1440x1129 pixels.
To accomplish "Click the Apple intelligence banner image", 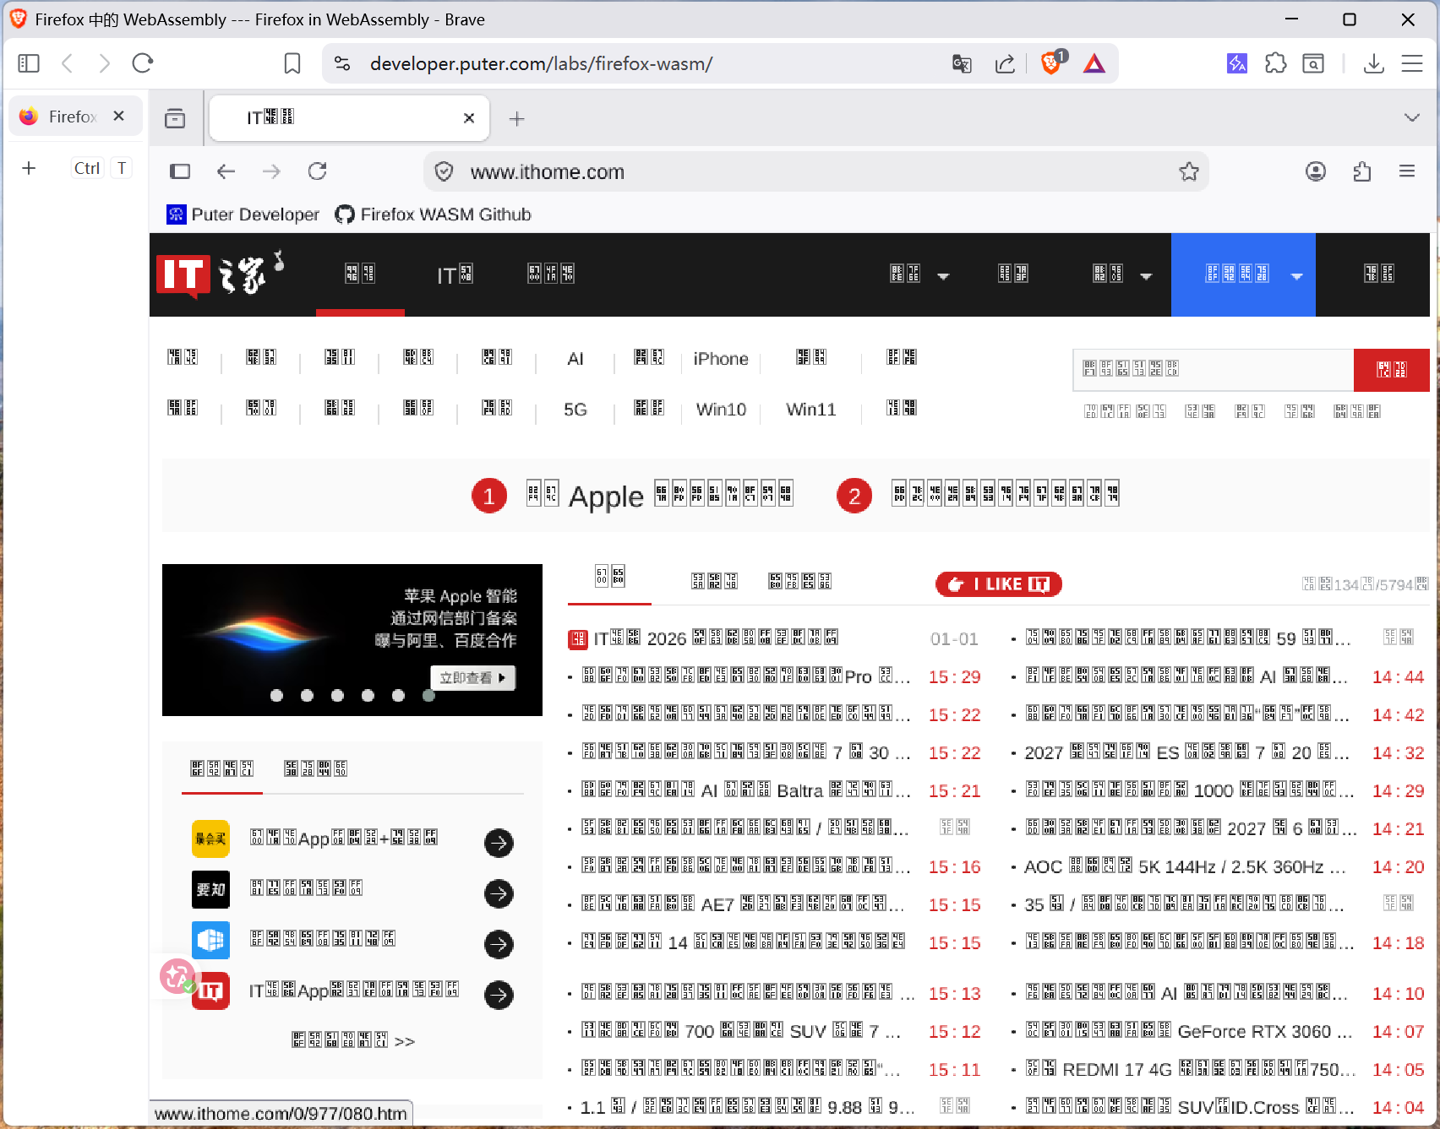I will coord(352,640).
